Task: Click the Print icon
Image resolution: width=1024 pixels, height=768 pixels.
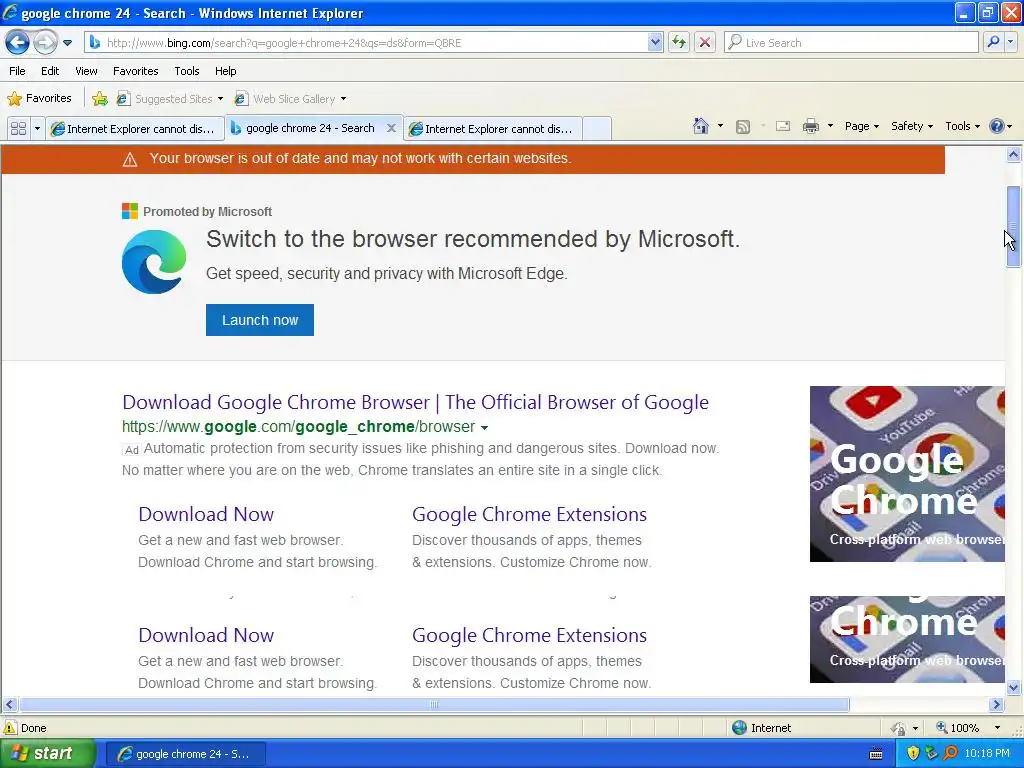Action: 810,126
